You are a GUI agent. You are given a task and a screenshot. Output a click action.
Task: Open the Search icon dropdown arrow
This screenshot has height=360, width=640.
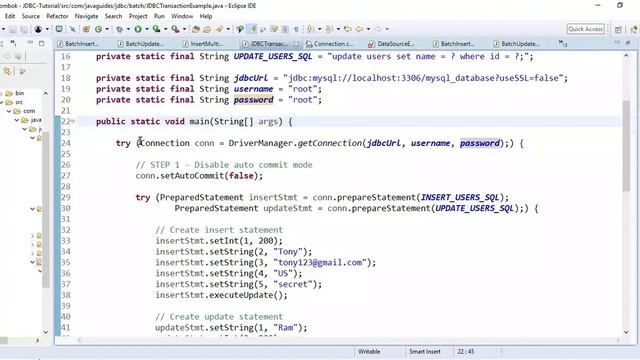(228, 29)
